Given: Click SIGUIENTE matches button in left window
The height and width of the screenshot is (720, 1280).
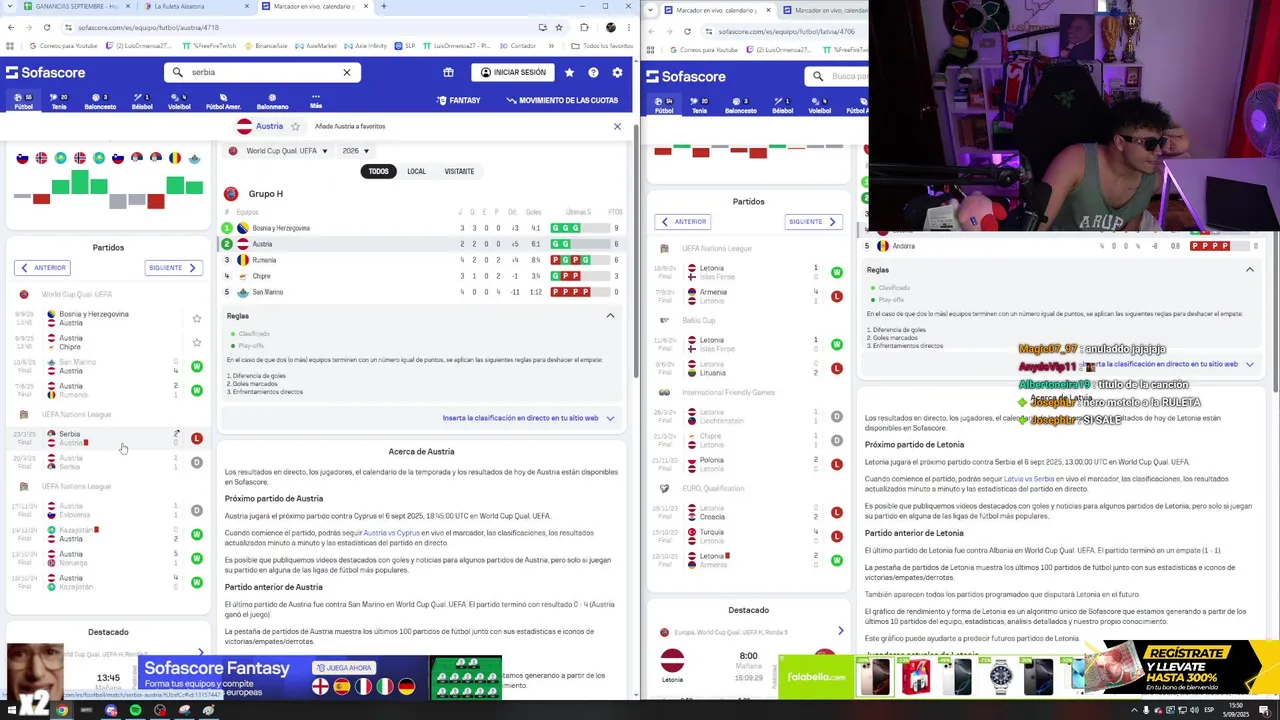Looking at the screenshot, I should (173, 268).
